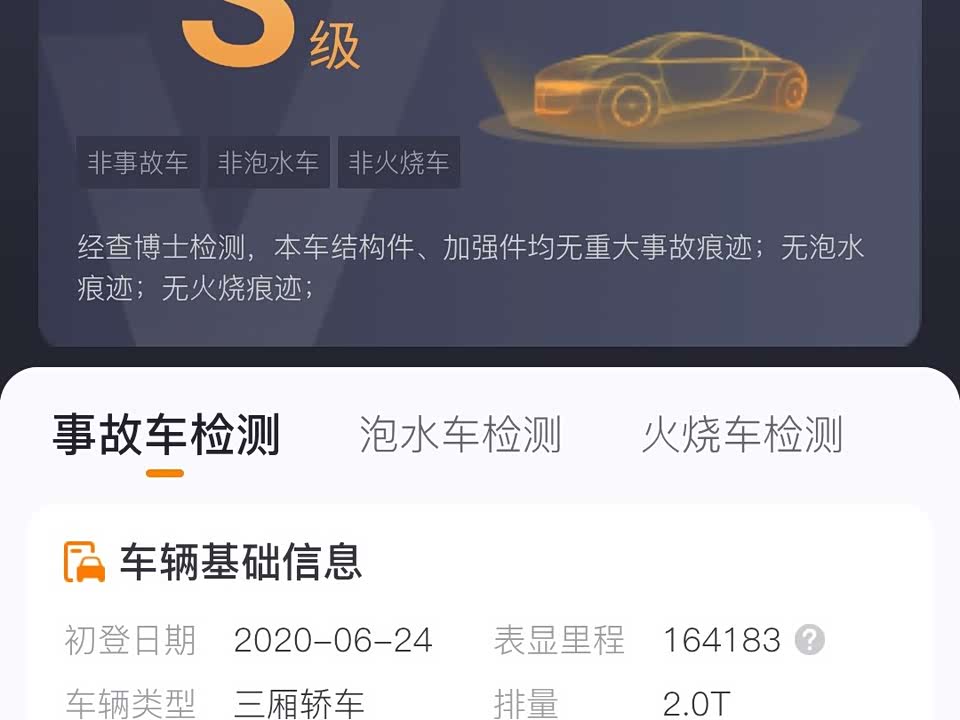The height and width of the screenshot is (720, 960).
Task: Tap the large orange S grade letter
Action: point(238,32)
